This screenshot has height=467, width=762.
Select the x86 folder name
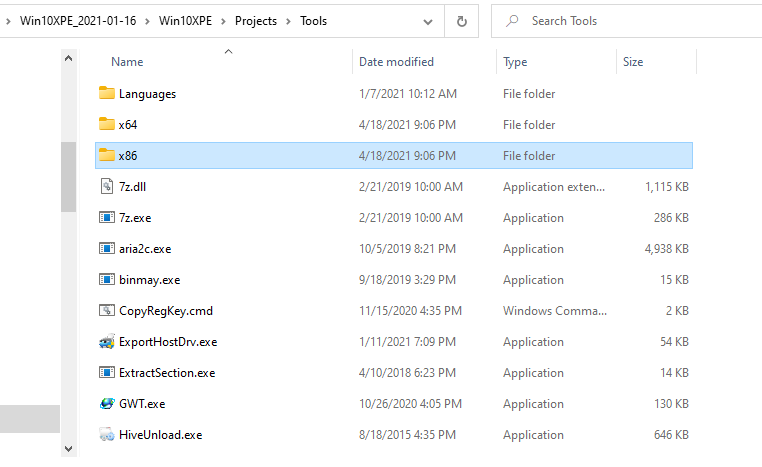pos(128,156)
